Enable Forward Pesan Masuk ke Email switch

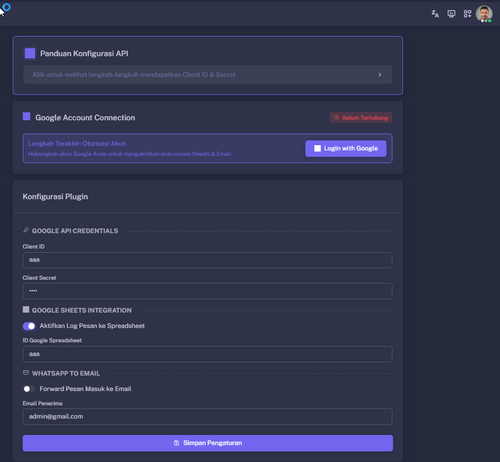click(29, 389)
